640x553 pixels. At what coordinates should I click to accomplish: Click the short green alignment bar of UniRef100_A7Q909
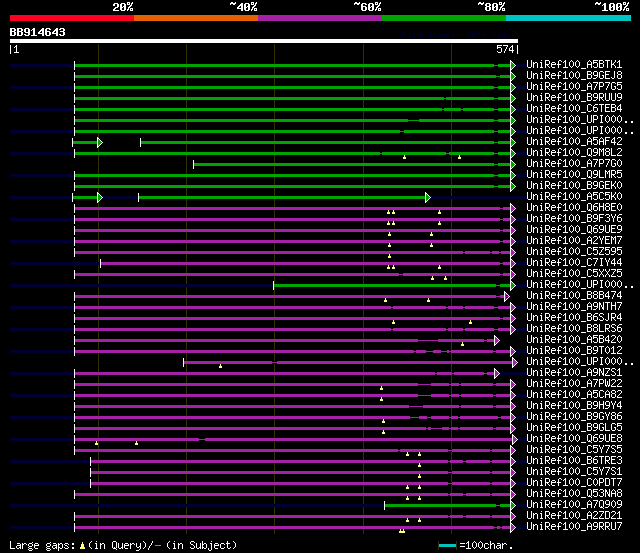point(450,506)
